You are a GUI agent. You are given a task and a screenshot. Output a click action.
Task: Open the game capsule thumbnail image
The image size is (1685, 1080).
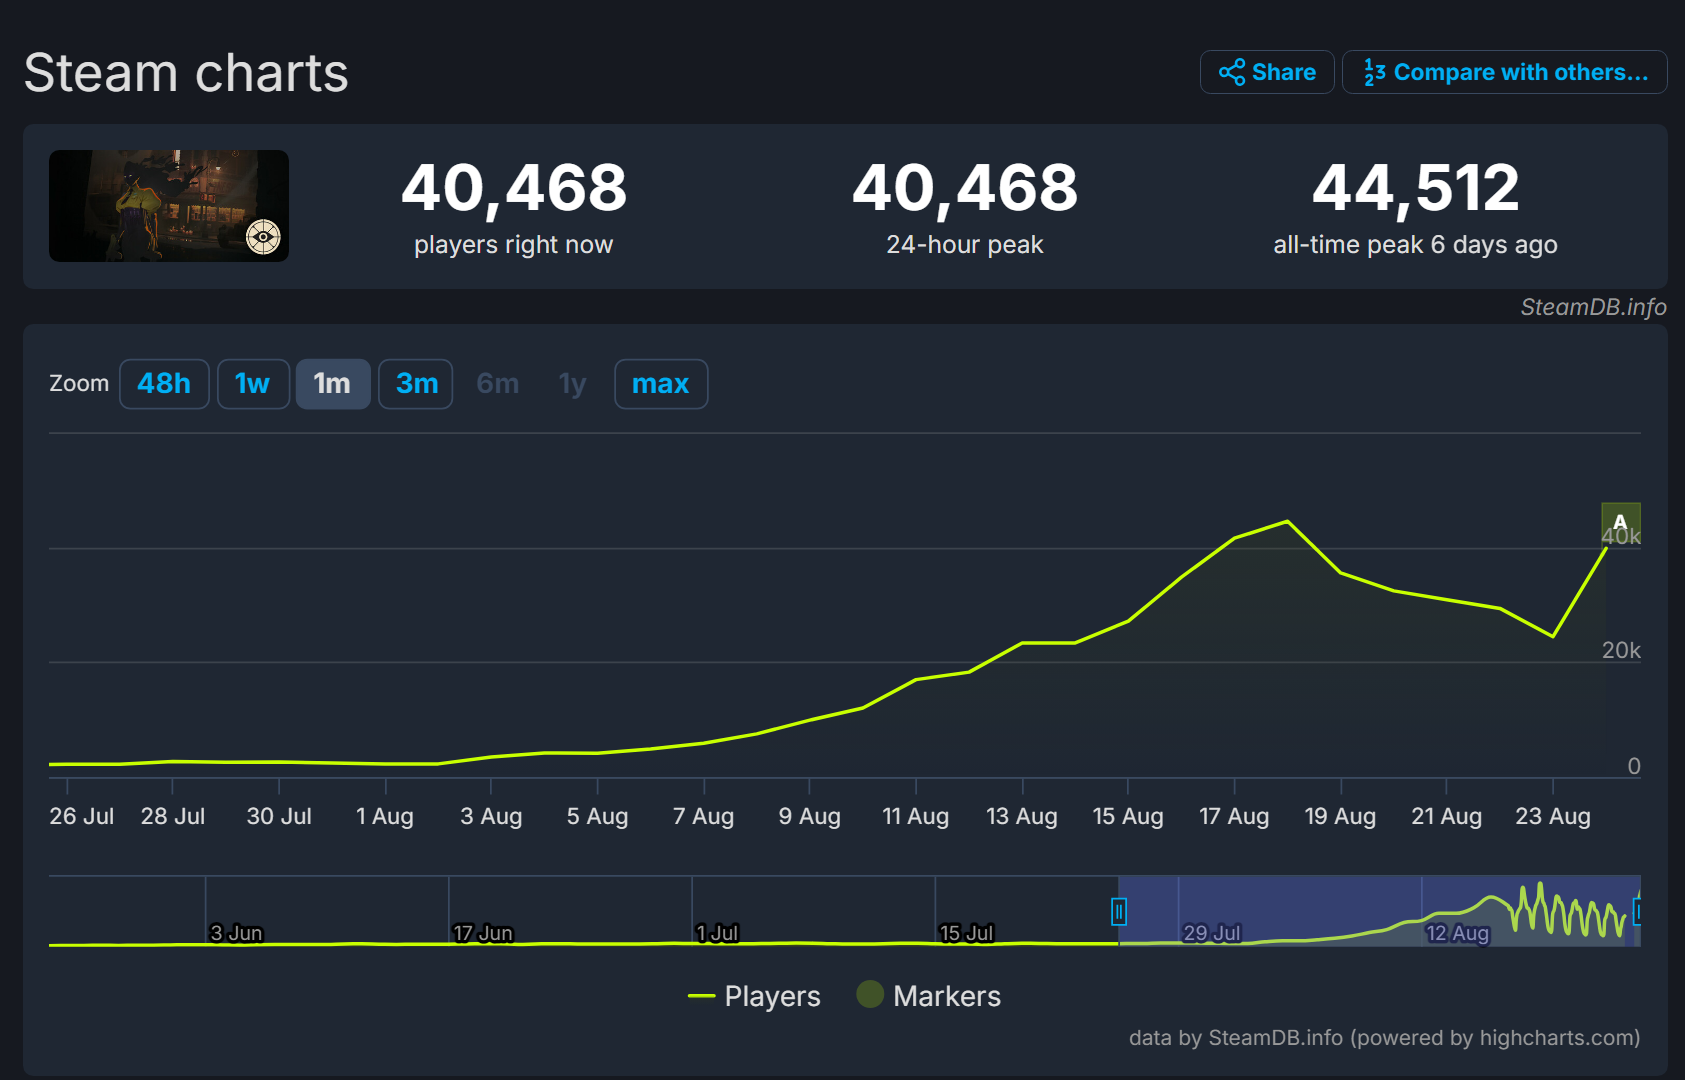169,206
